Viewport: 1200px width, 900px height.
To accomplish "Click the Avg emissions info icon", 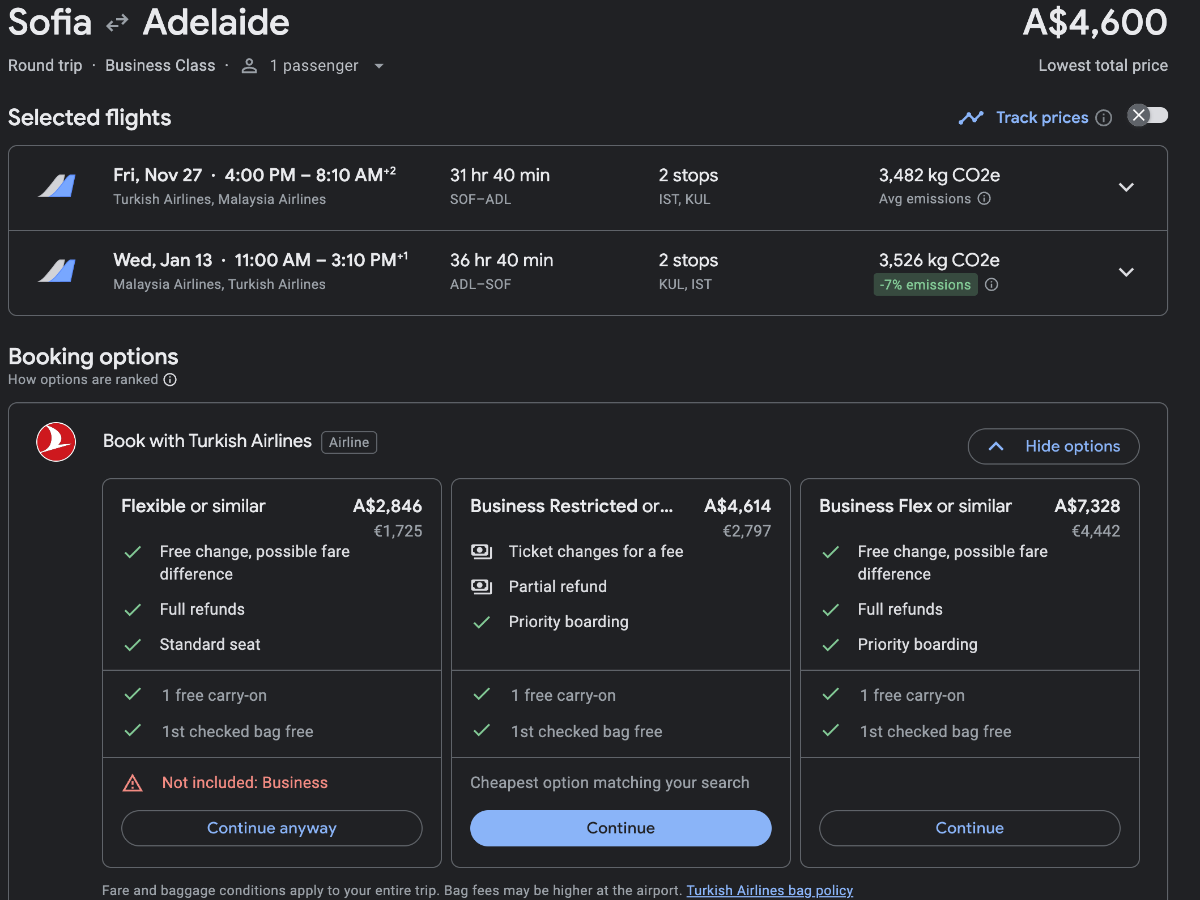I will 984,199.
